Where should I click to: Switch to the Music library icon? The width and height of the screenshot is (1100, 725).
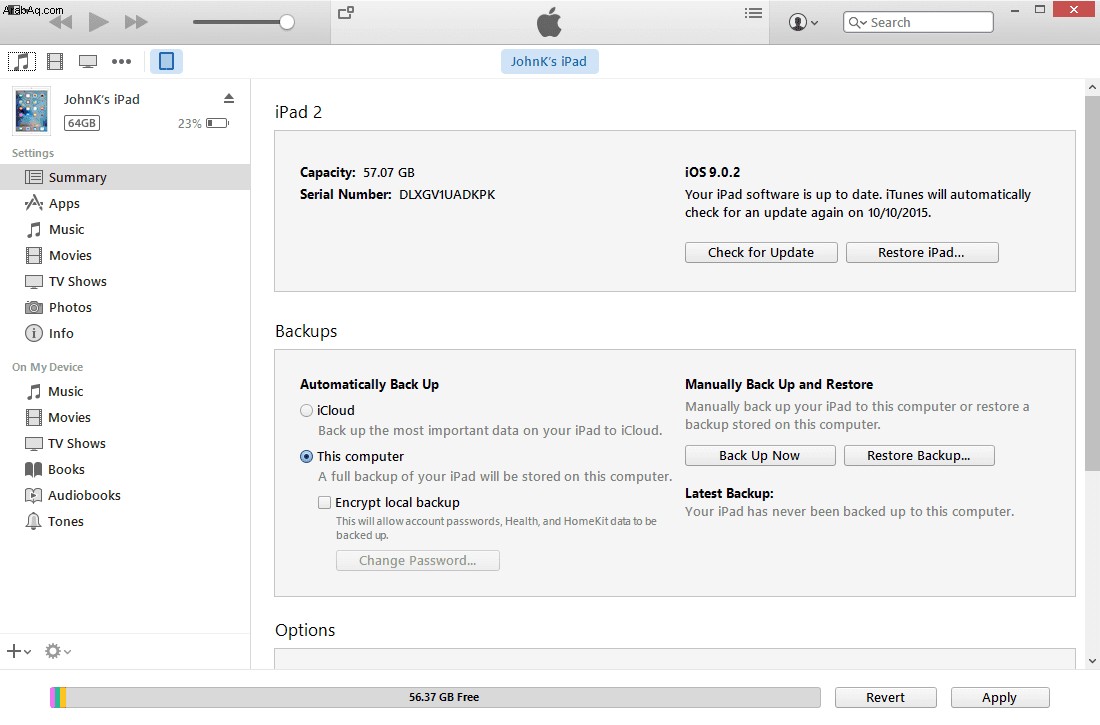tap(22, 62)
